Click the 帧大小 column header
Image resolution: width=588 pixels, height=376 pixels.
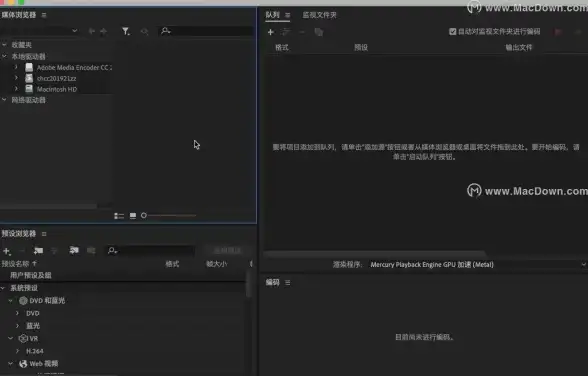[216, 264]
